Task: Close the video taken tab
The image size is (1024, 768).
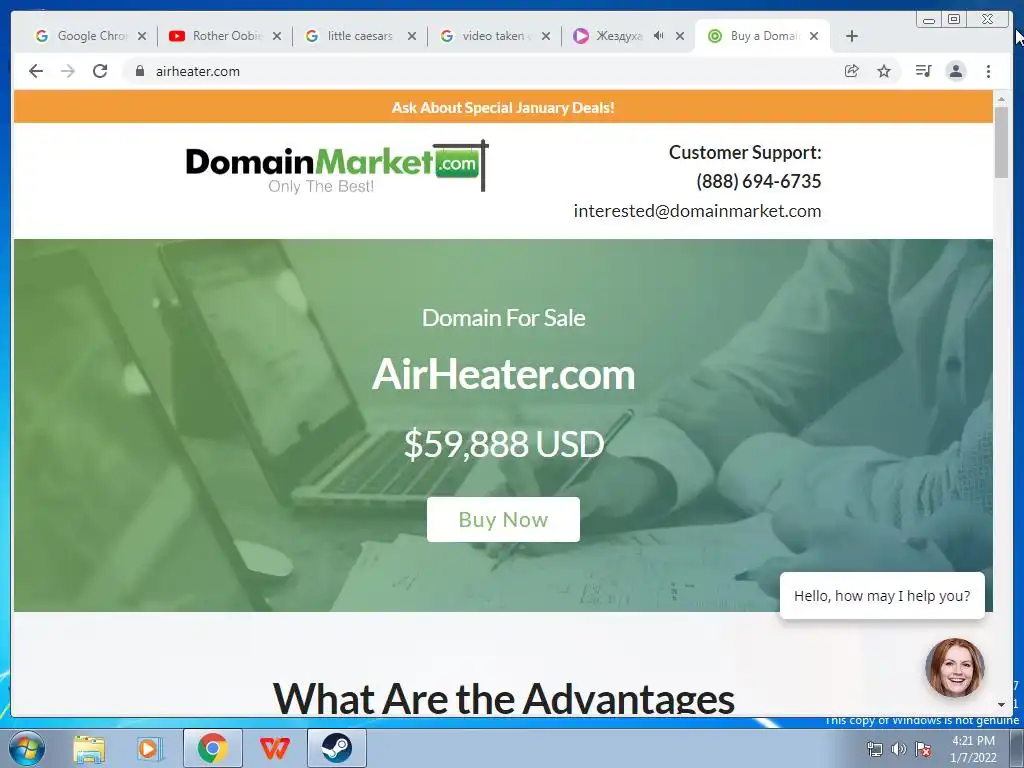Action: pyautogui.click(x=546, y=36)
